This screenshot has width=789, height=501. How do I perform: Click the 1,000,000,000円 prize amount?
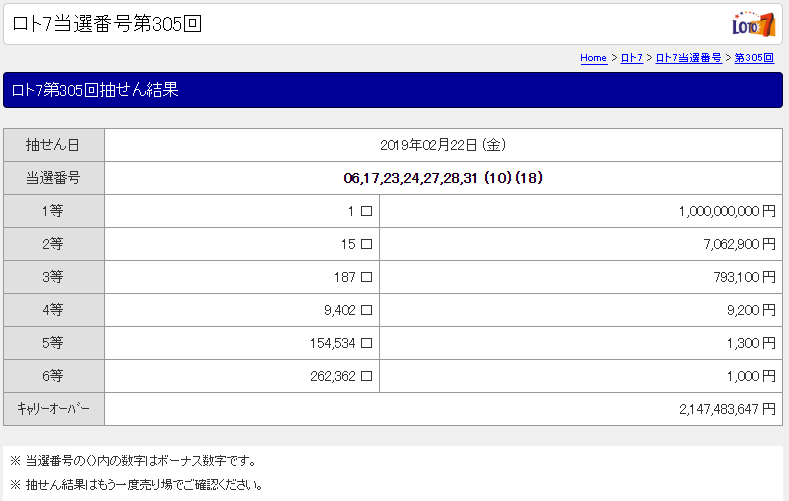point(727,211)
